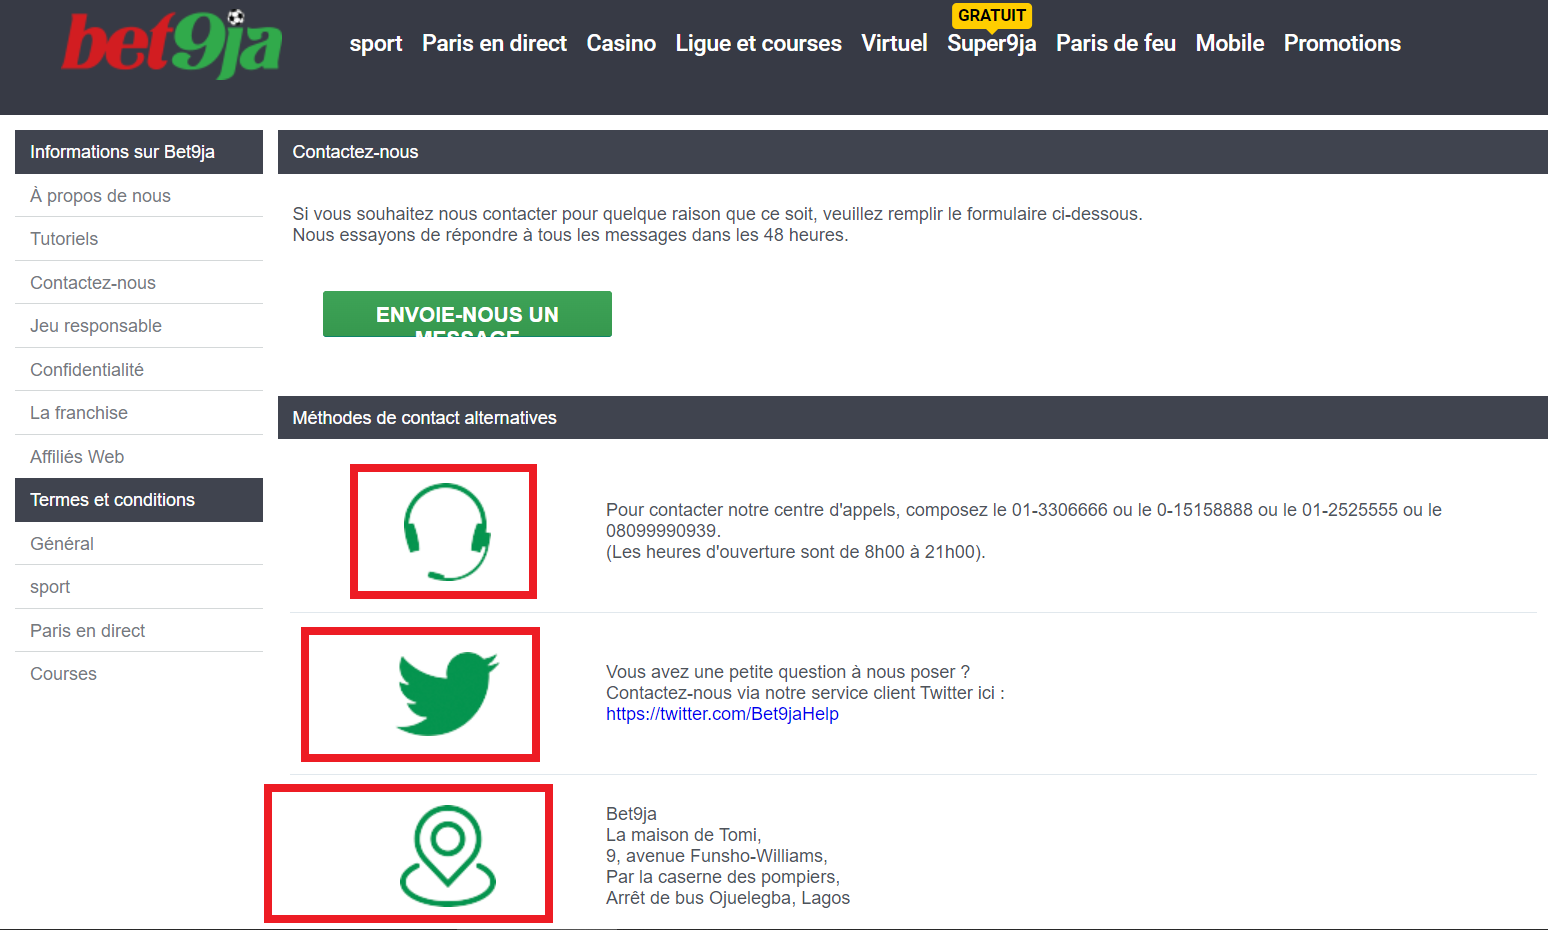Screen dimensions: 1548x930
Task: Click the green headset call-center icon
Action: [446, 531]
